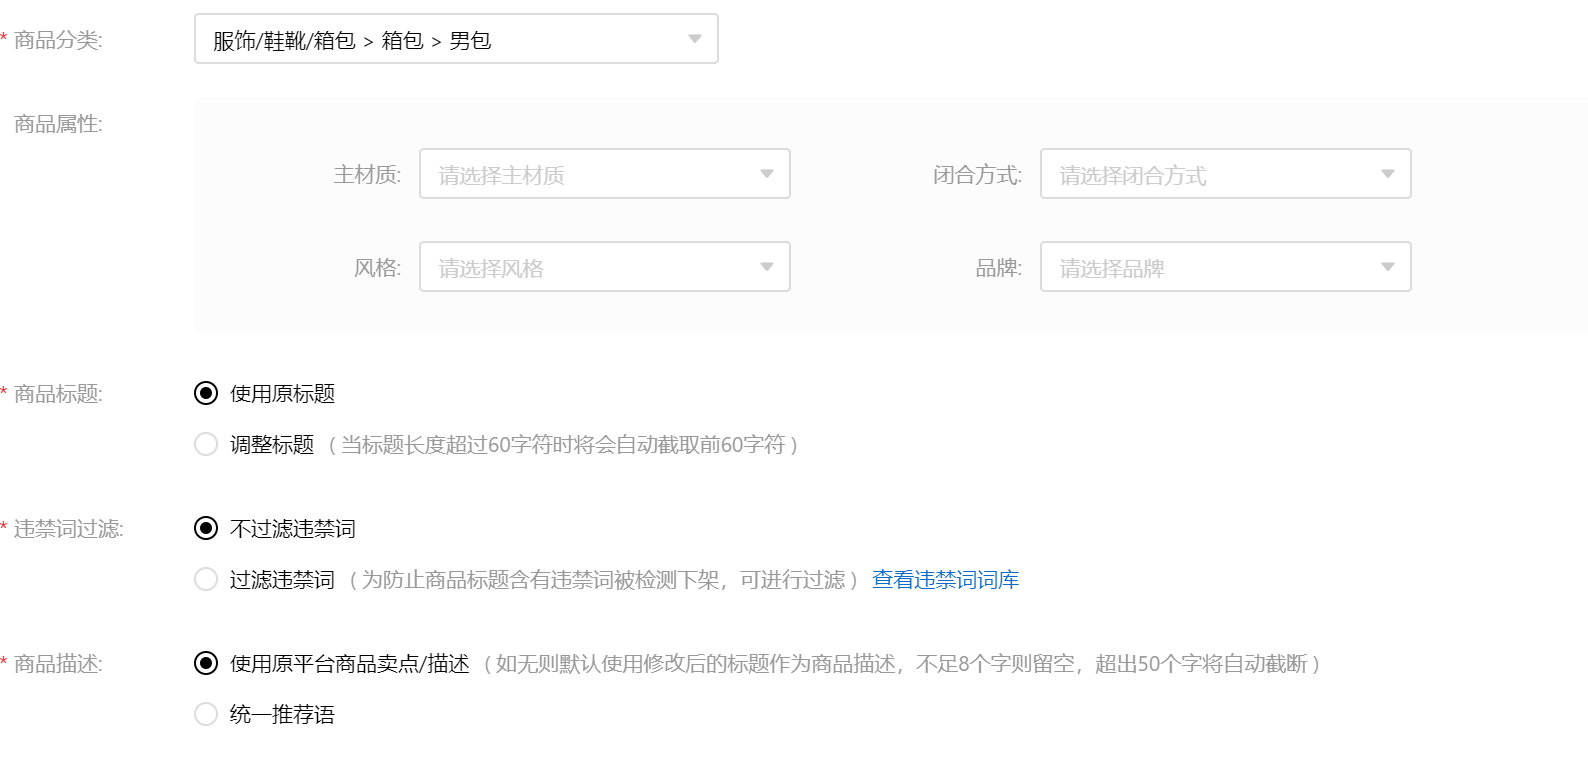Choose the 不过滤违禁词 radio option

[206, 528]
